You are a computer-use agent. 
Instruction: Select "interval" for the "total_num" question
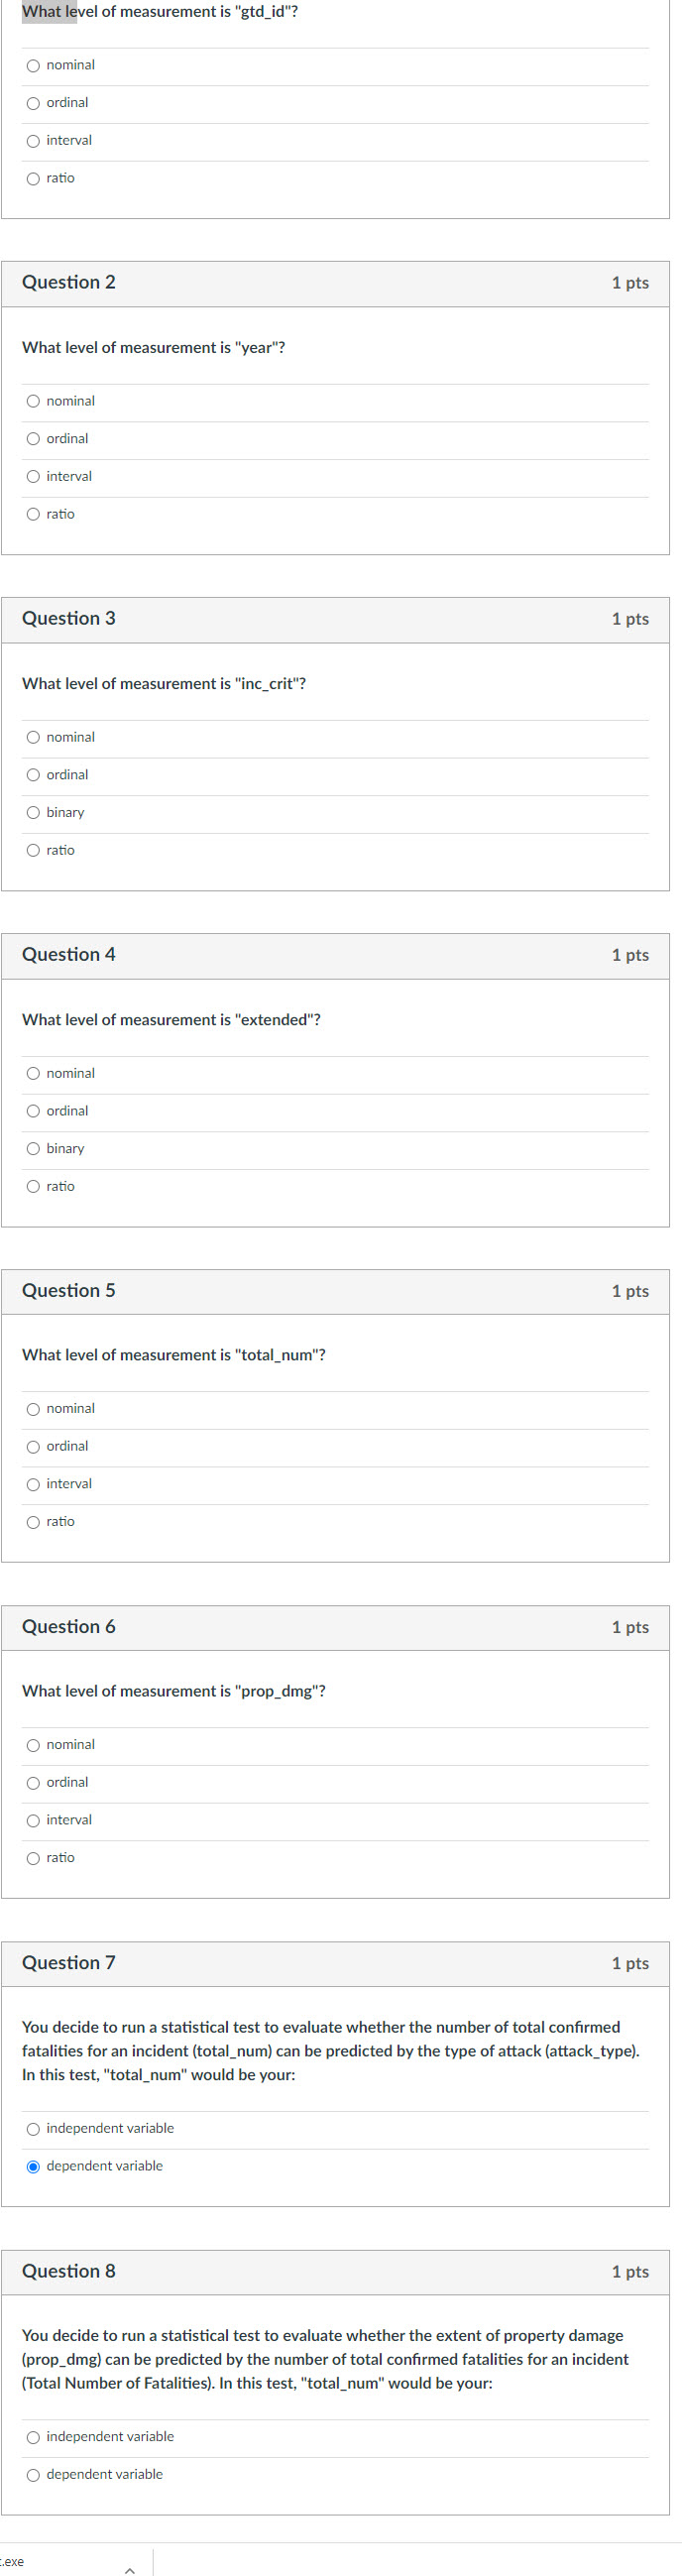[33, 1483]
